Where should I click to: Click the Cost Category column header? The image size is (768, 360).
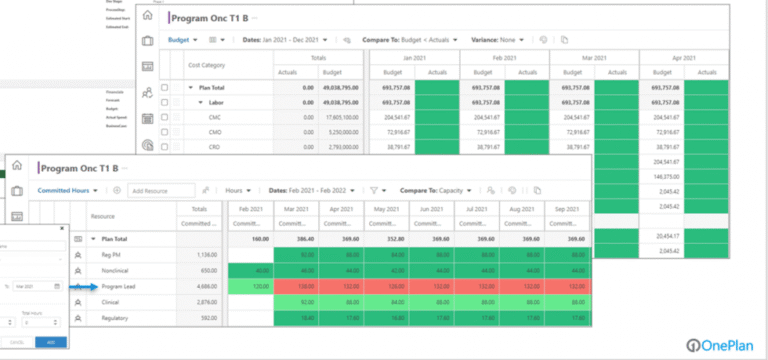[228, 65]
